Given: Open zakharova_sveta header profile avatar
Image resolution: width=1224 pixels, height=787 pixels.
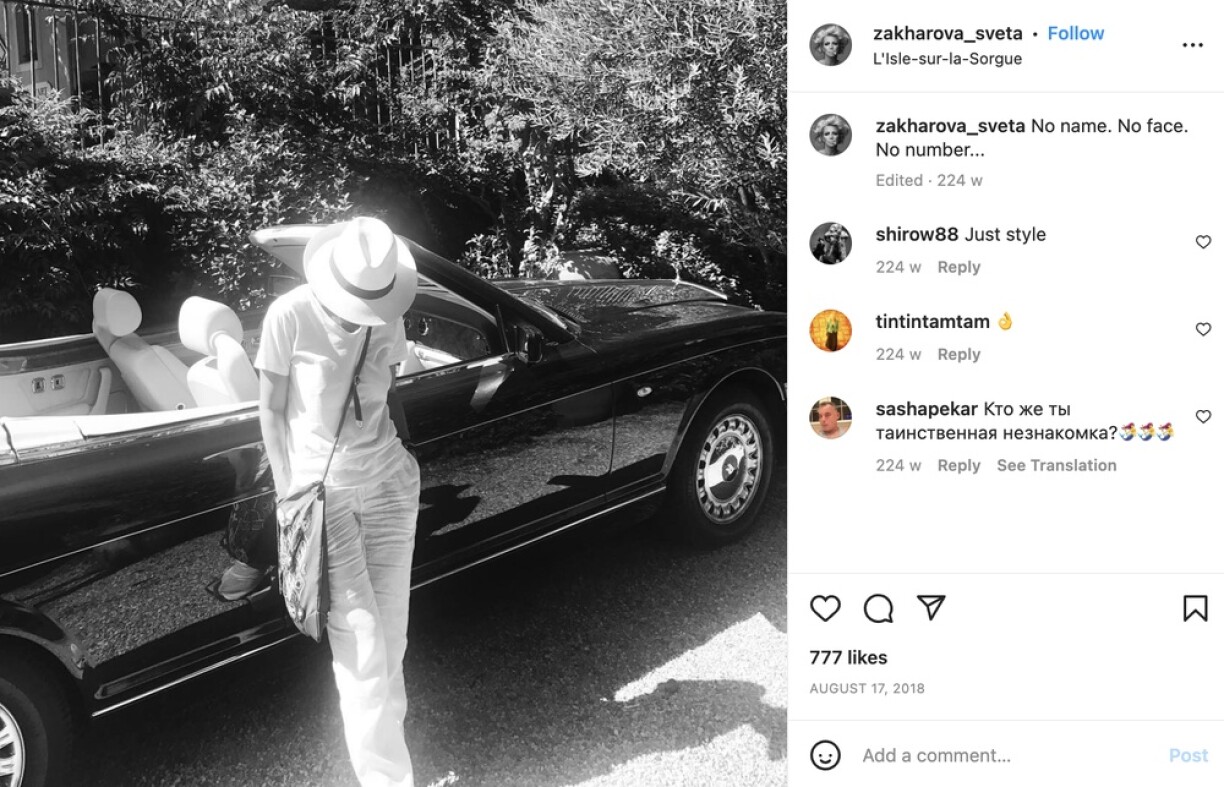Looking at the screenshot, I should [831, 45].
